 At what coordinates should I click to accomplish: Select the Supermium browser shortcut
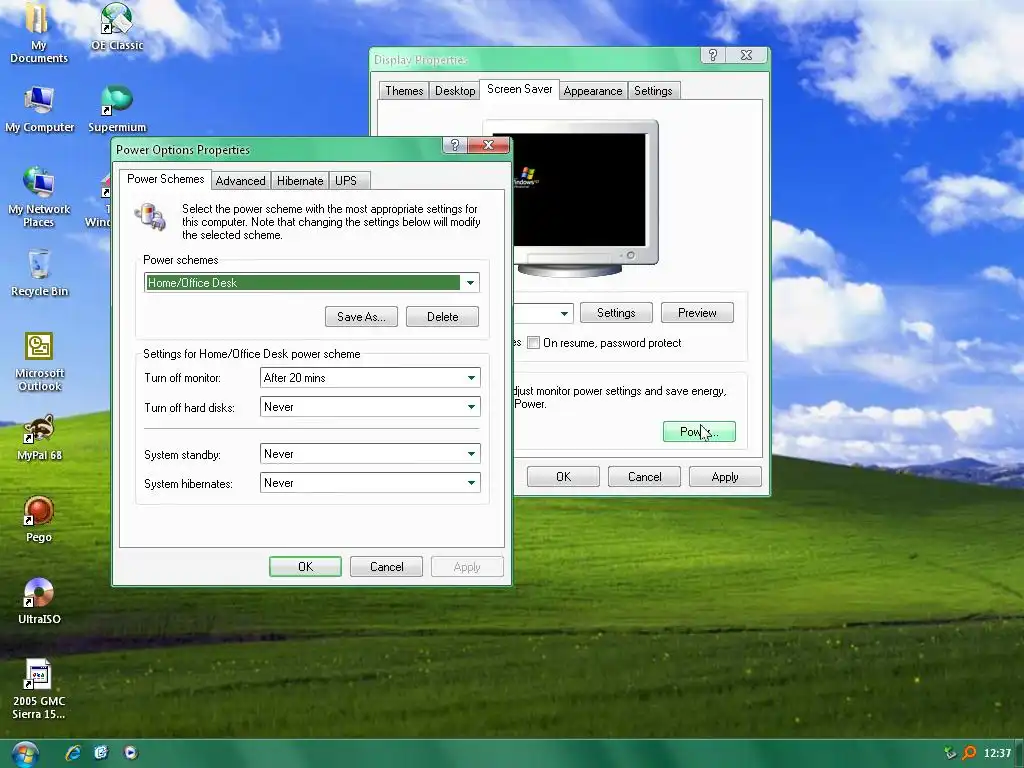[117, 108]
